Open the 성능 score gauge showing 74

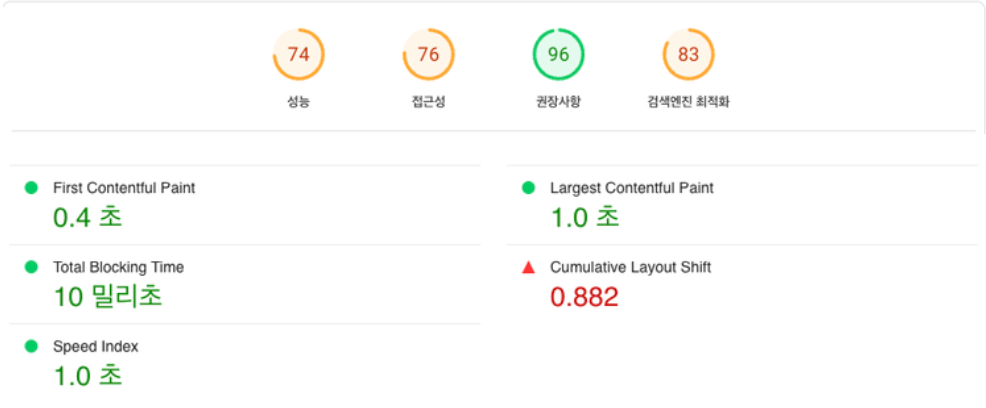point(299,55)
